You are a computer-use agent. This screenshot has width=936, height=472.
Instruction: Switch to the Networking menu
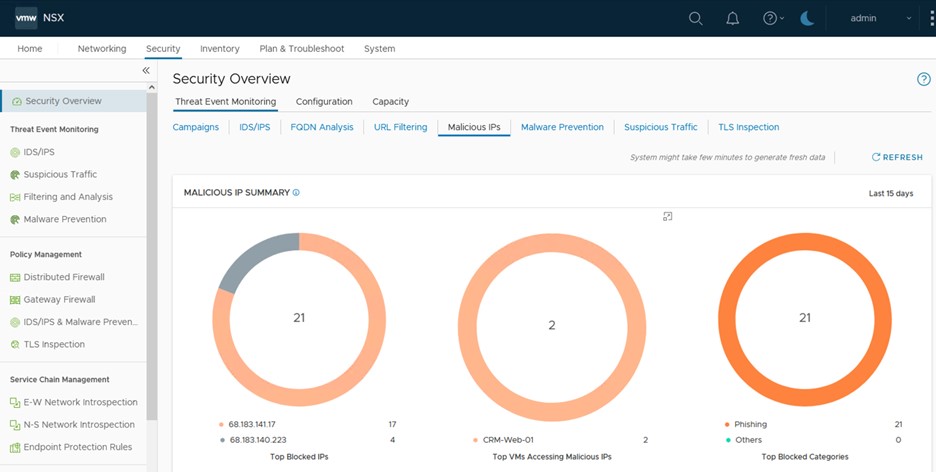(x=102, y=48)
